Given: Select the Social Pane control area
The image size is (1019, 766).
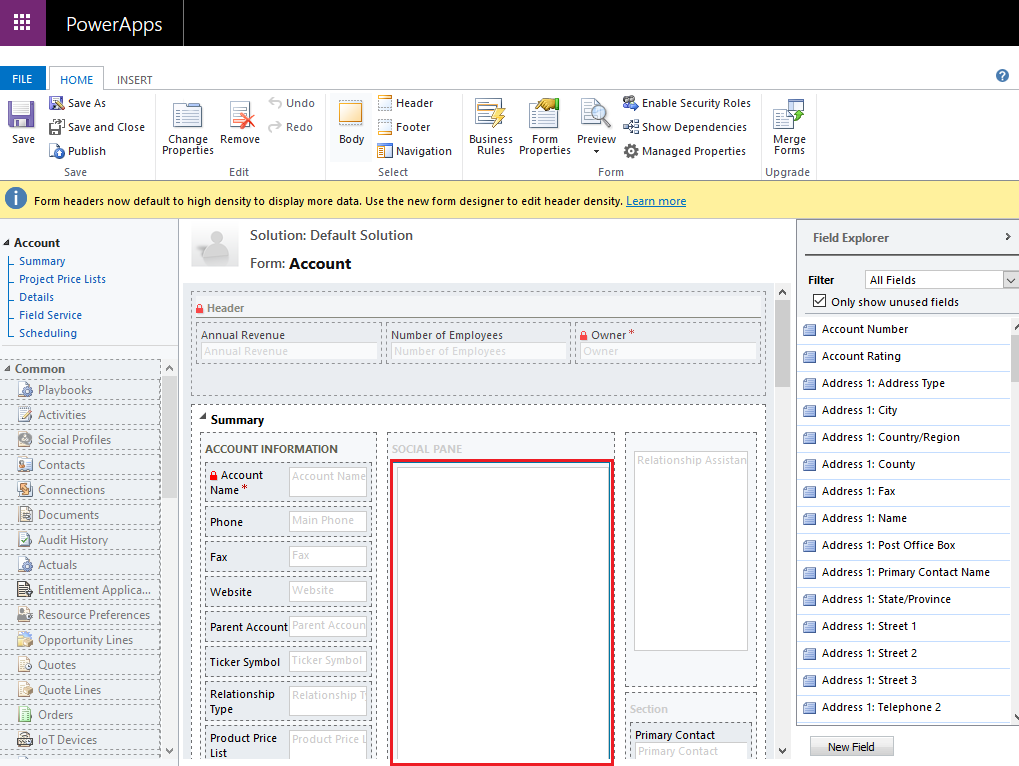Looking at the screenshot, I should pyautogui.click(x=502, y=613).
